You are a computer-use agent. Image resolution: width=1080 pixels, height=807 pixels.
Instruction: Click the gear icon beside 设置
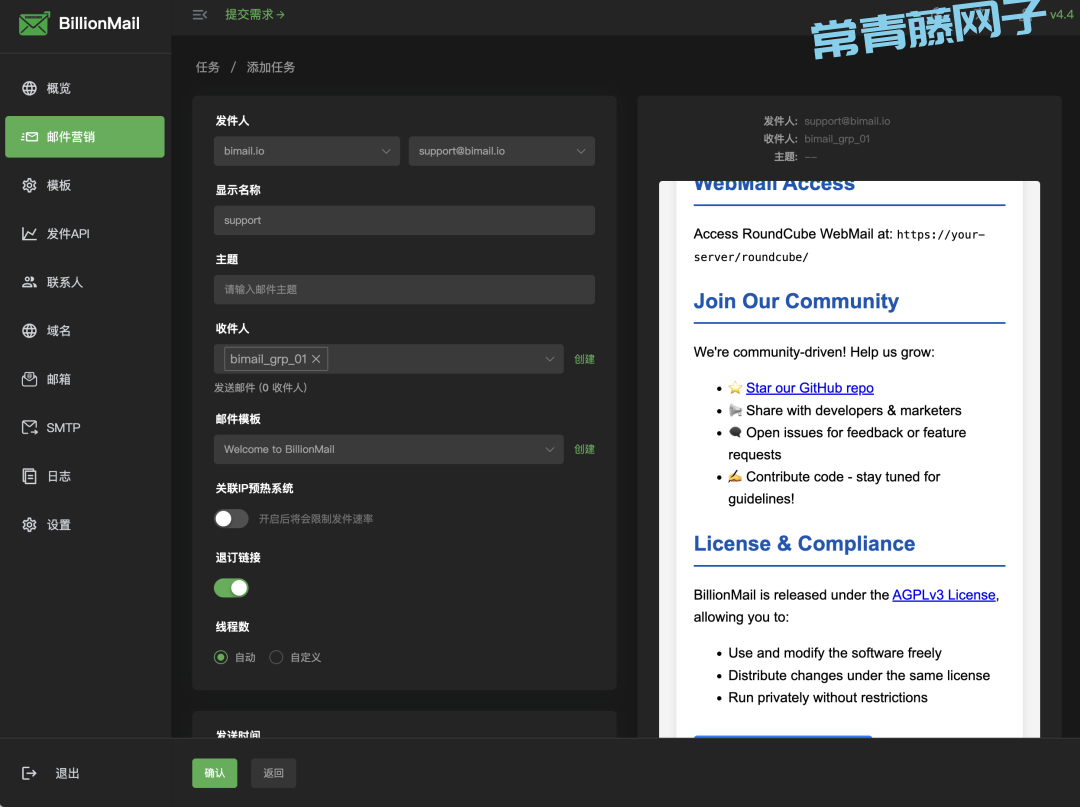tap(29, 525)
